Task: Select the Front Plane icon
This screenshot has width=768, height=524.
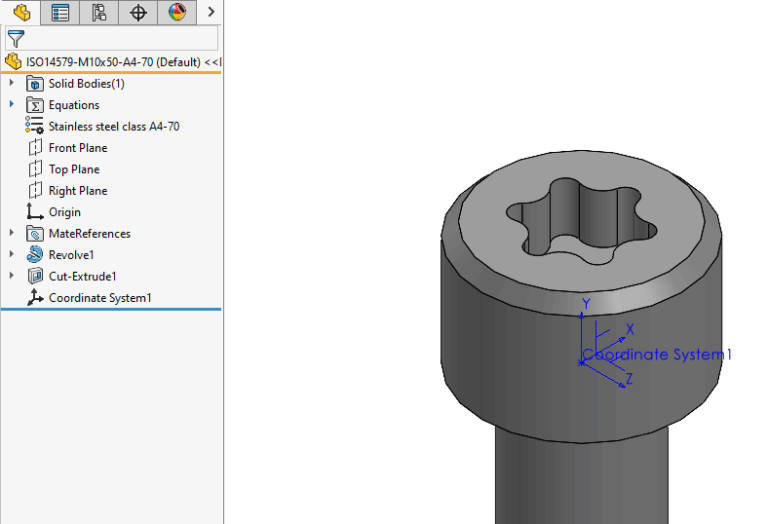Action: pos(36,148)
